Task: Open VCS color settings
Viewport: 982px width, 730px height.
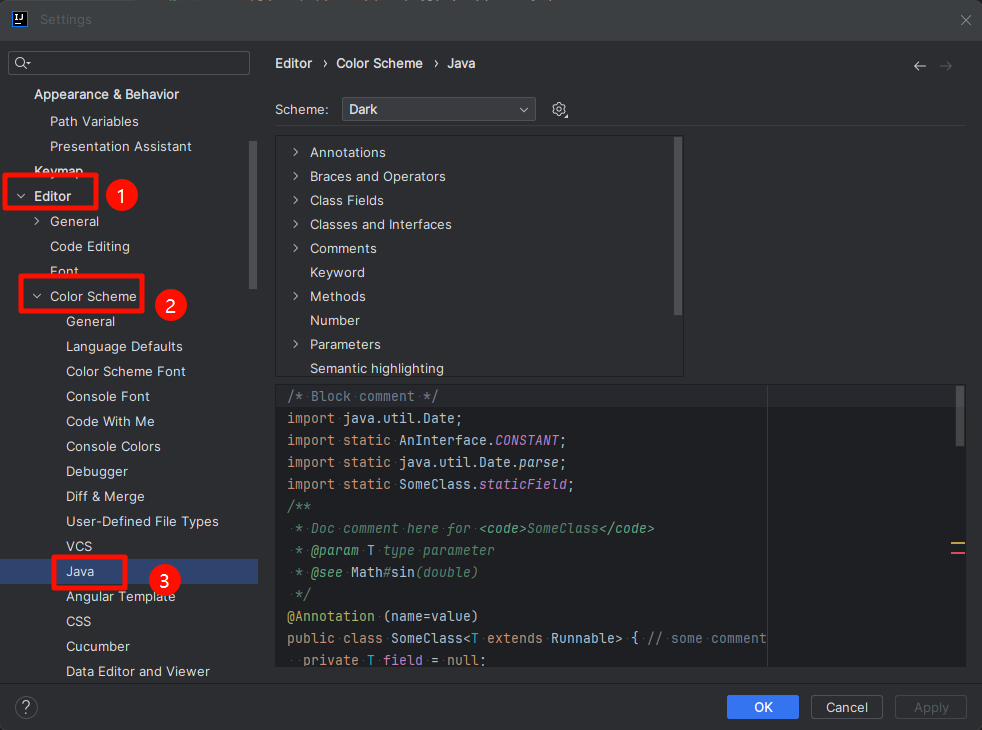Action: [x=79, y=547]
